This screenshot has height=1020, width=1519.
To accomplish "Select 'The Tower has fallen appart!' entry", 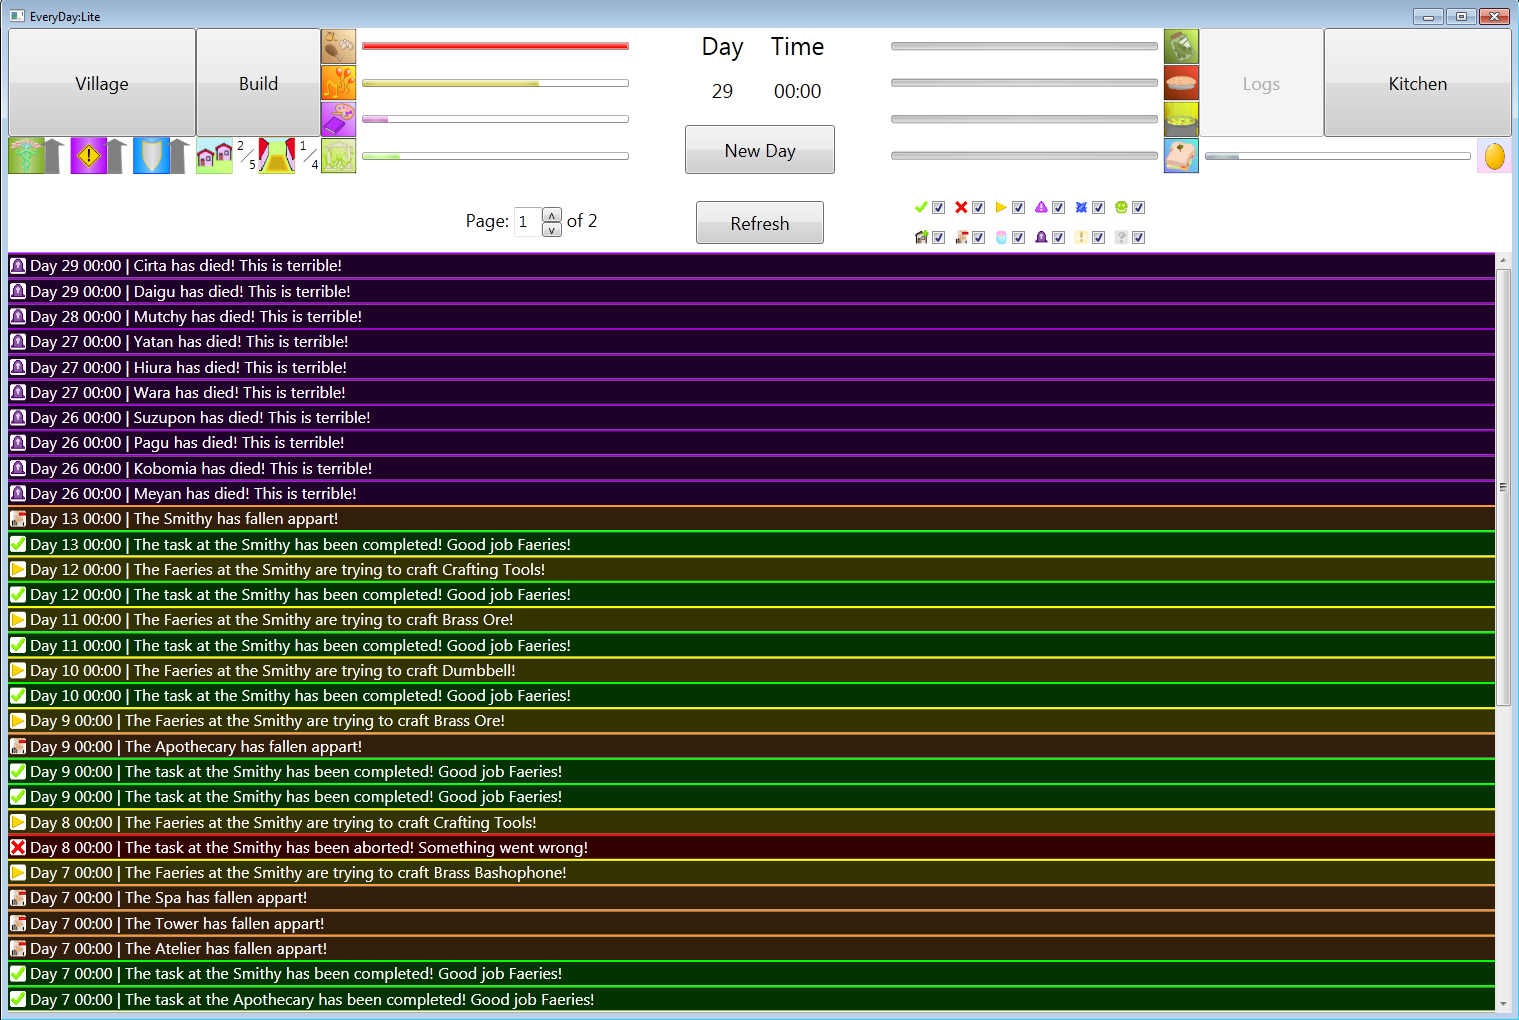I will 752,923.
